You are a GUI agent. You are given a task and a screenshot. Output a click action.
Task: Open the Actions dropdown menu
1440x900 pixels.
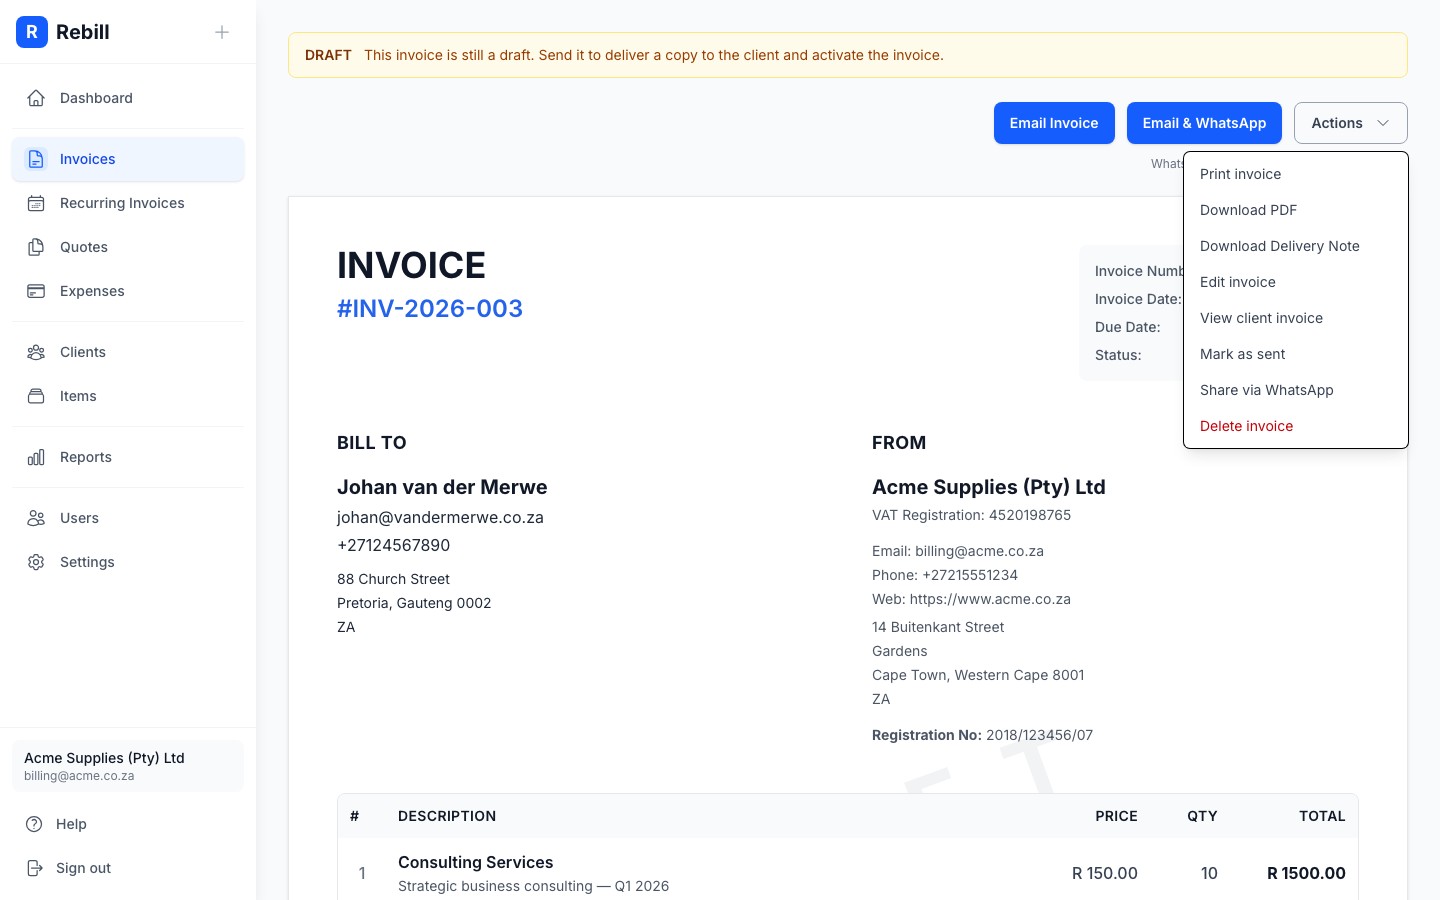click(1350, 123)
